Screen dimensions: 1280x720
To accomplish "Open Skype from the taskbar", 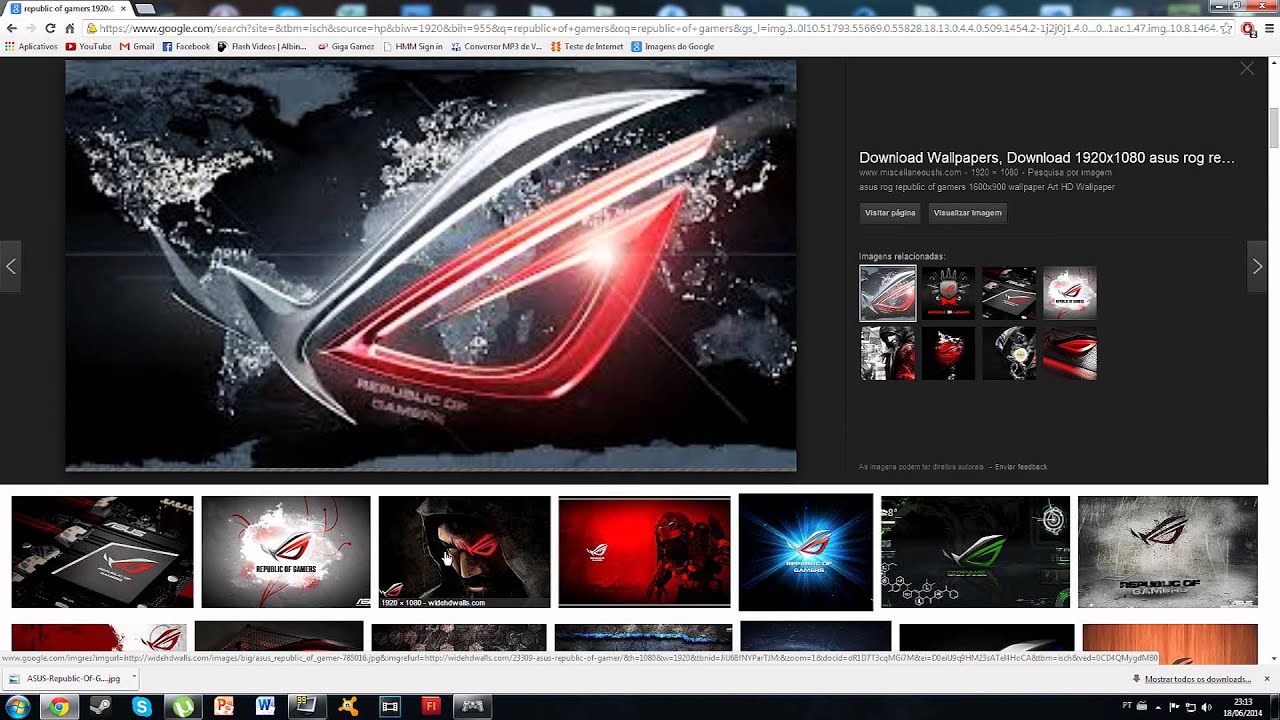I will pos(142,707).
